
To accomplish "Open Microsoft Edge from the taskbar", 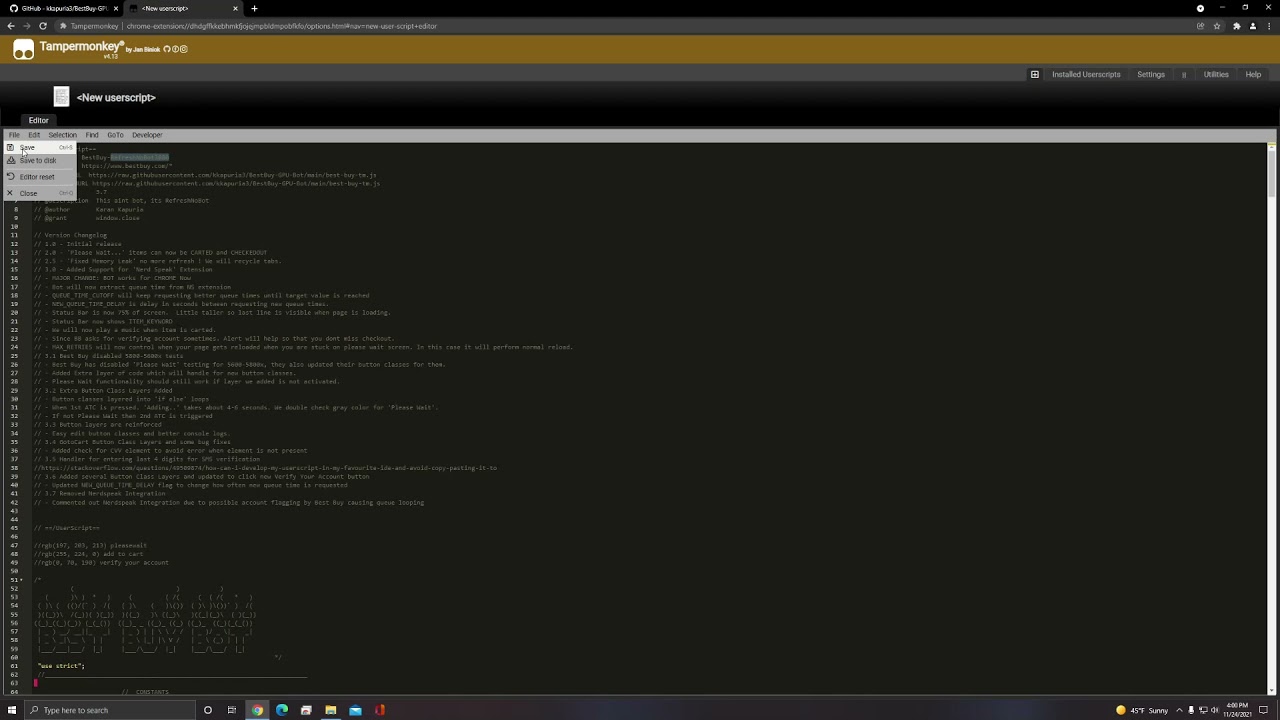I will coord(282,710).
